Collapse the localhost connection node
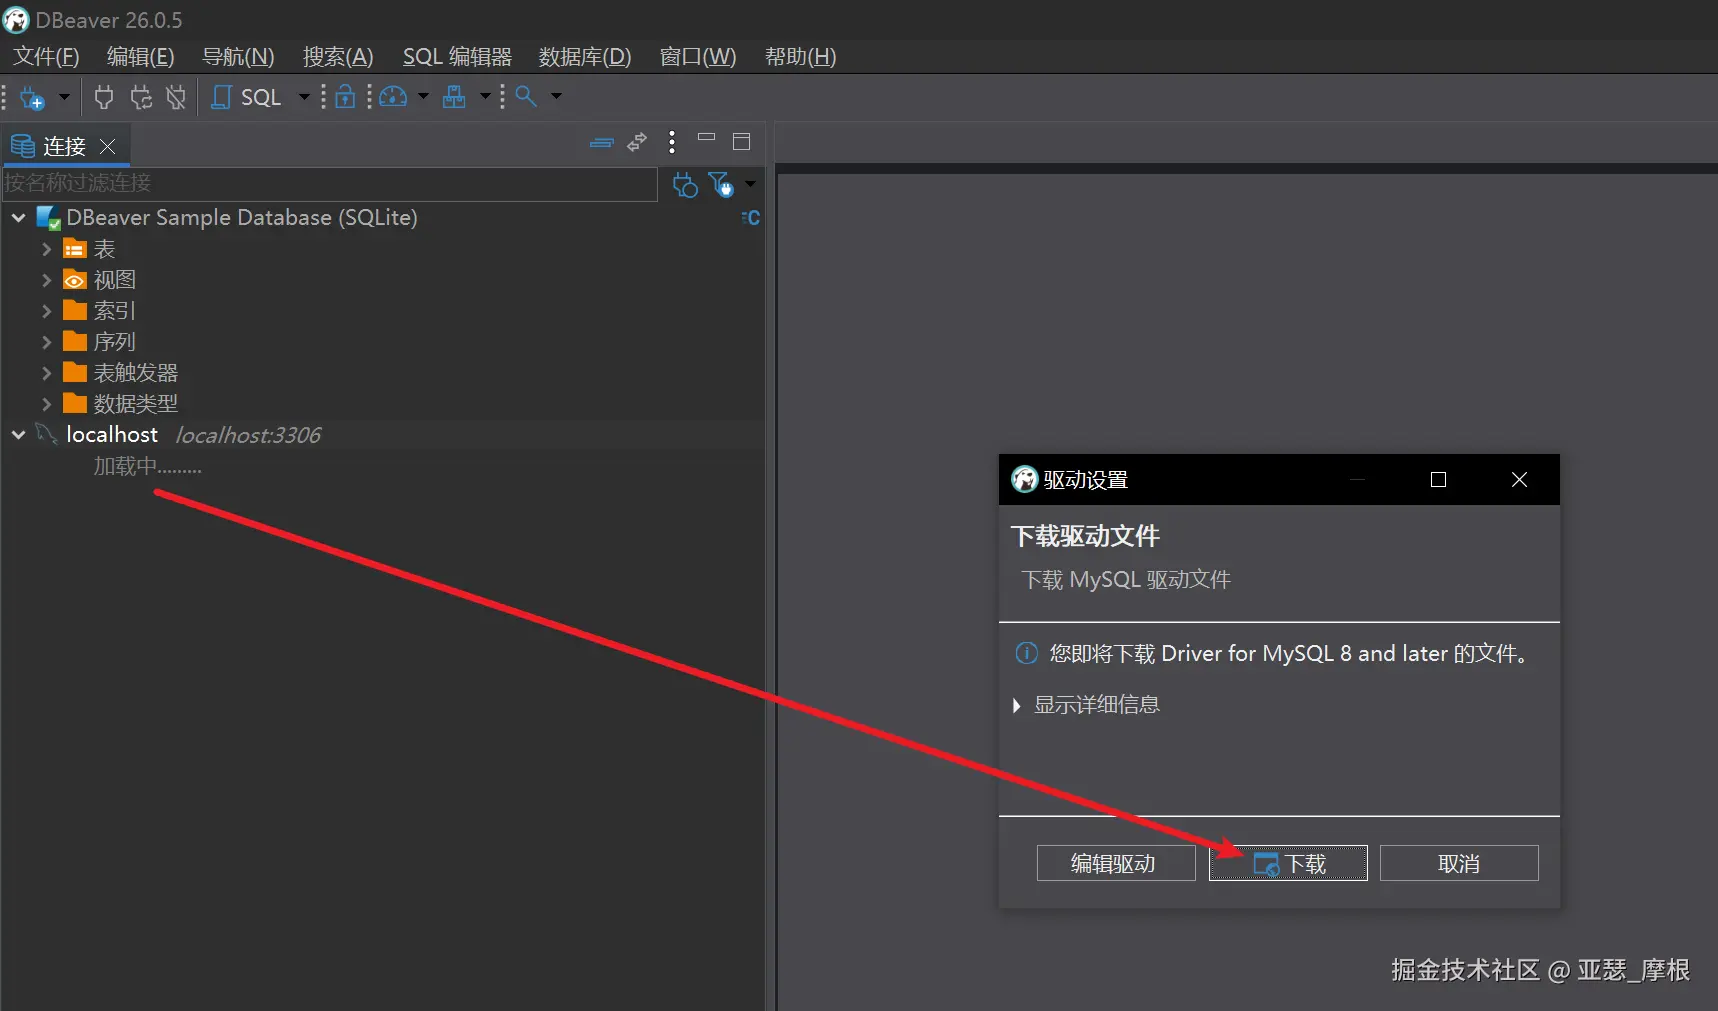Viewport: 1718px width, 1011px height. click(x=19, y=435)
